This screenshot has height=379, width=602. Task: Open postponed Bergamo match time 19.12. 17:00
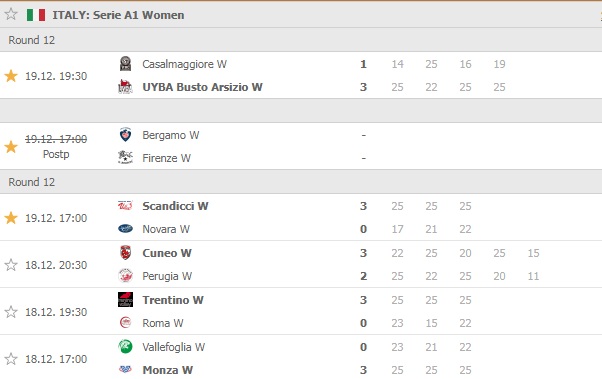(x=56, y=139)
